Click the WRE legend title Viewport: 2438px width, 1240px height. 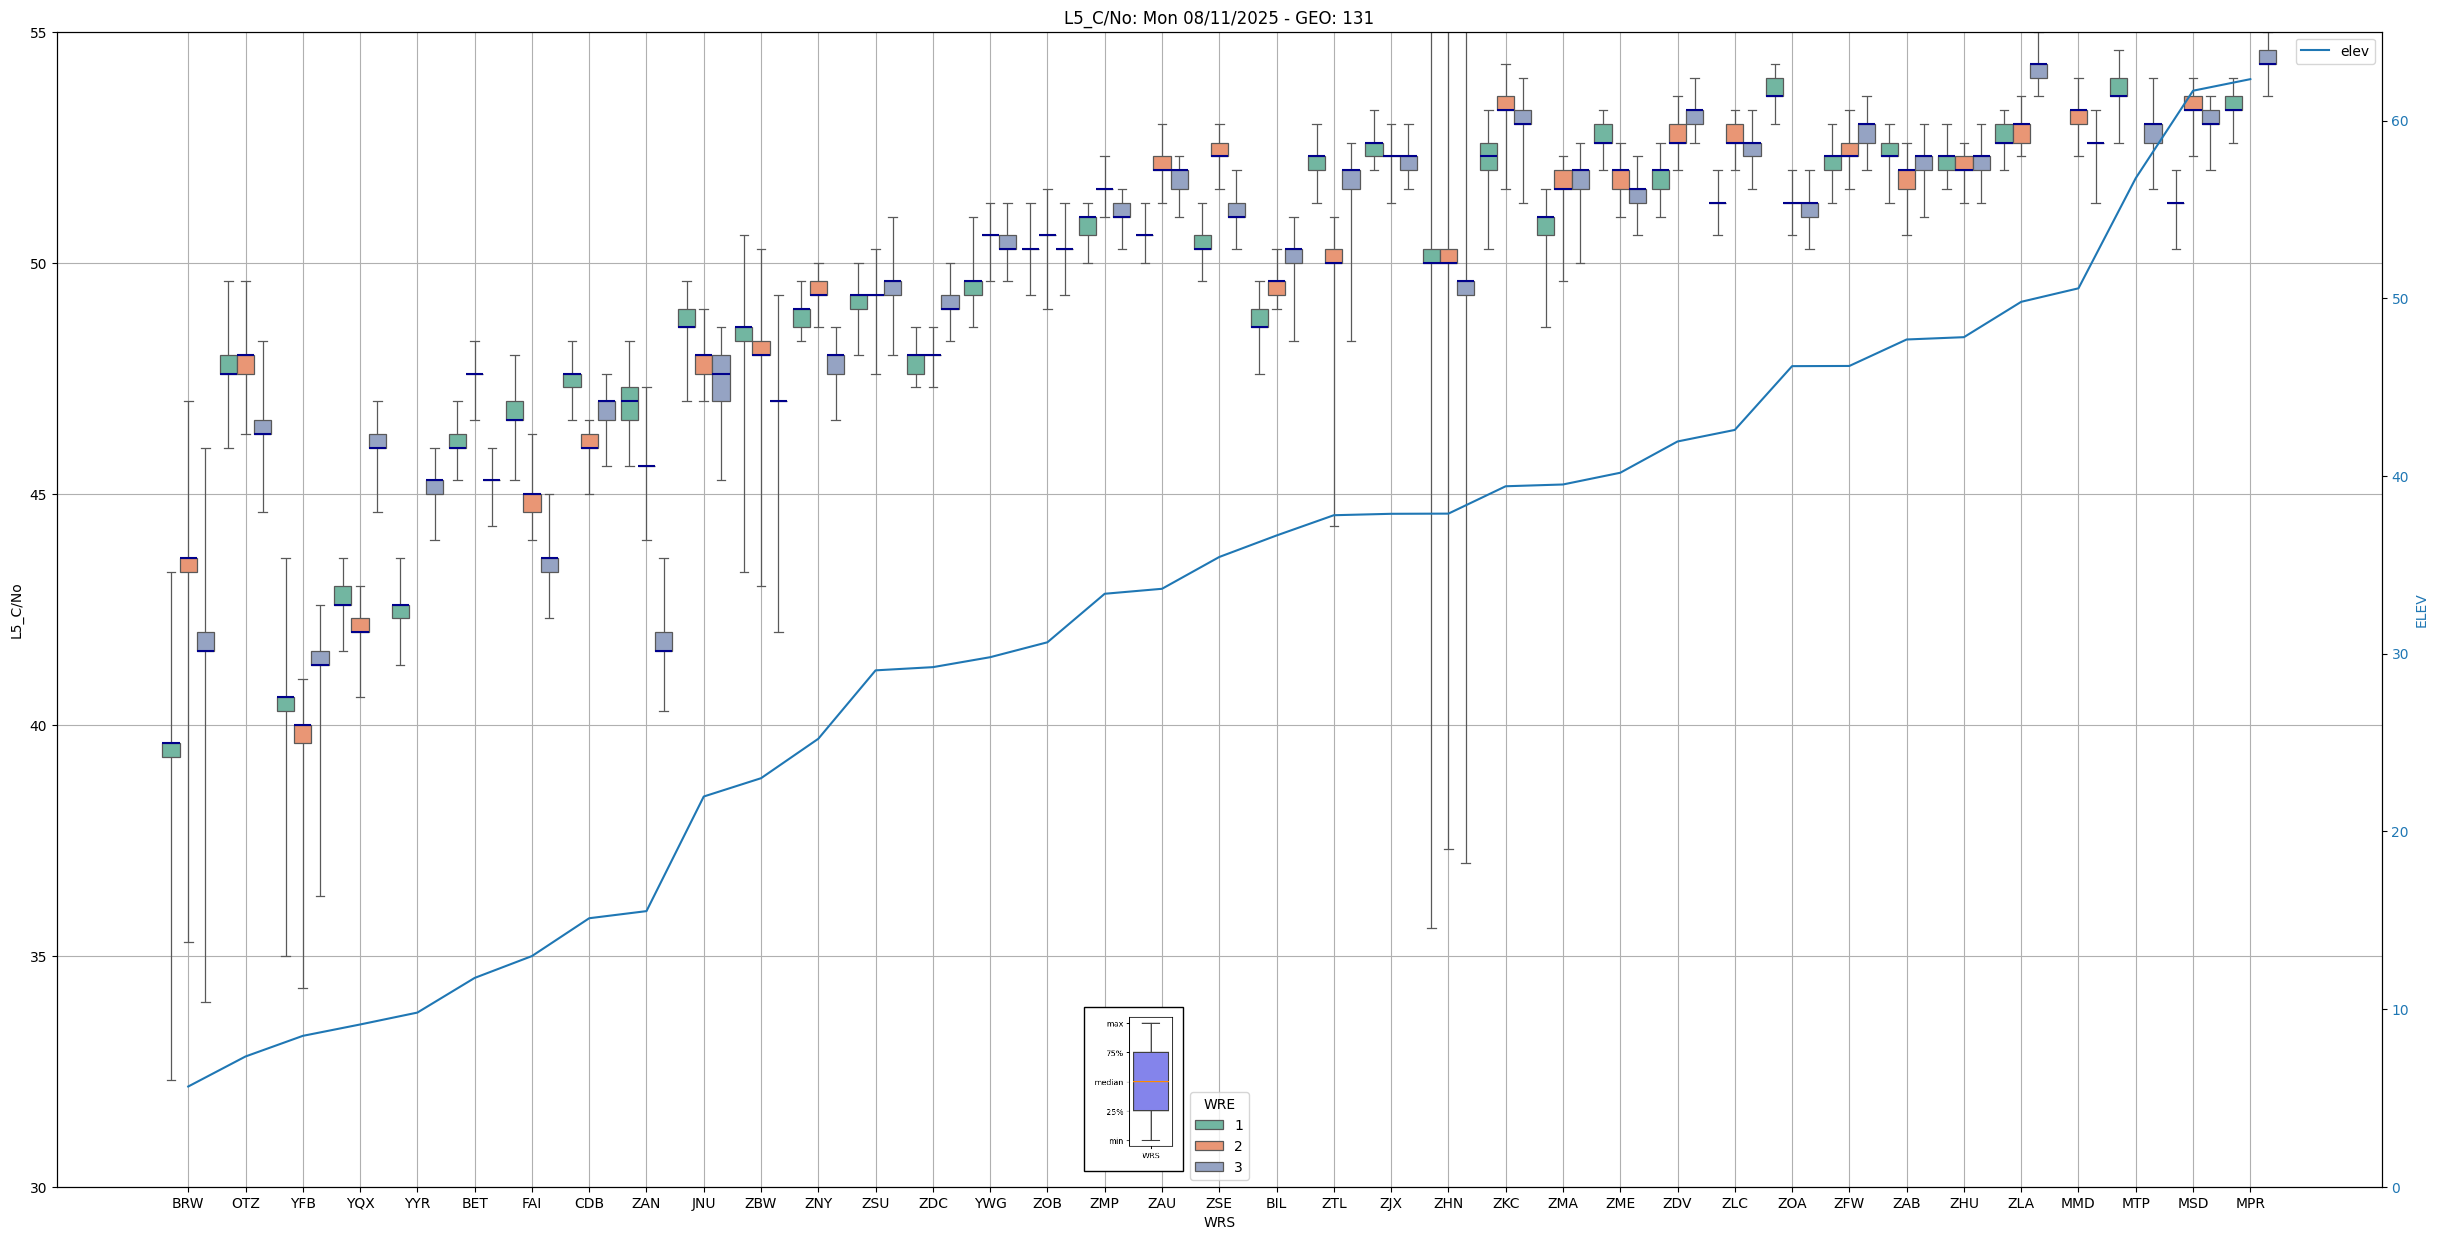pos(1218,1104)
